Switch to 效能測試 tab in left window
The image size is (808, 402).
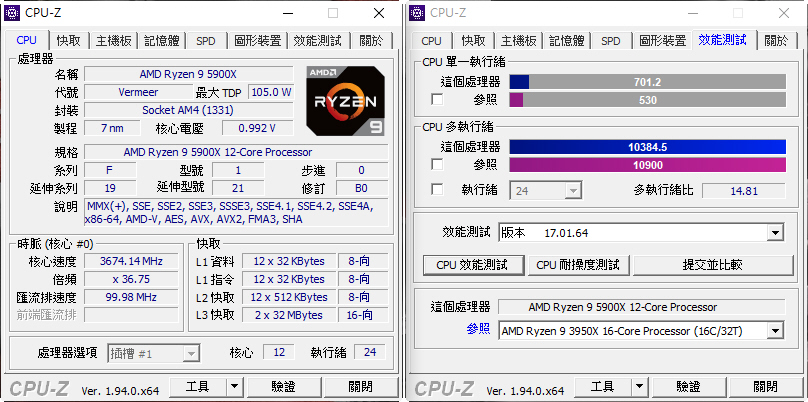pyautogui.click(x=318, y=41)
